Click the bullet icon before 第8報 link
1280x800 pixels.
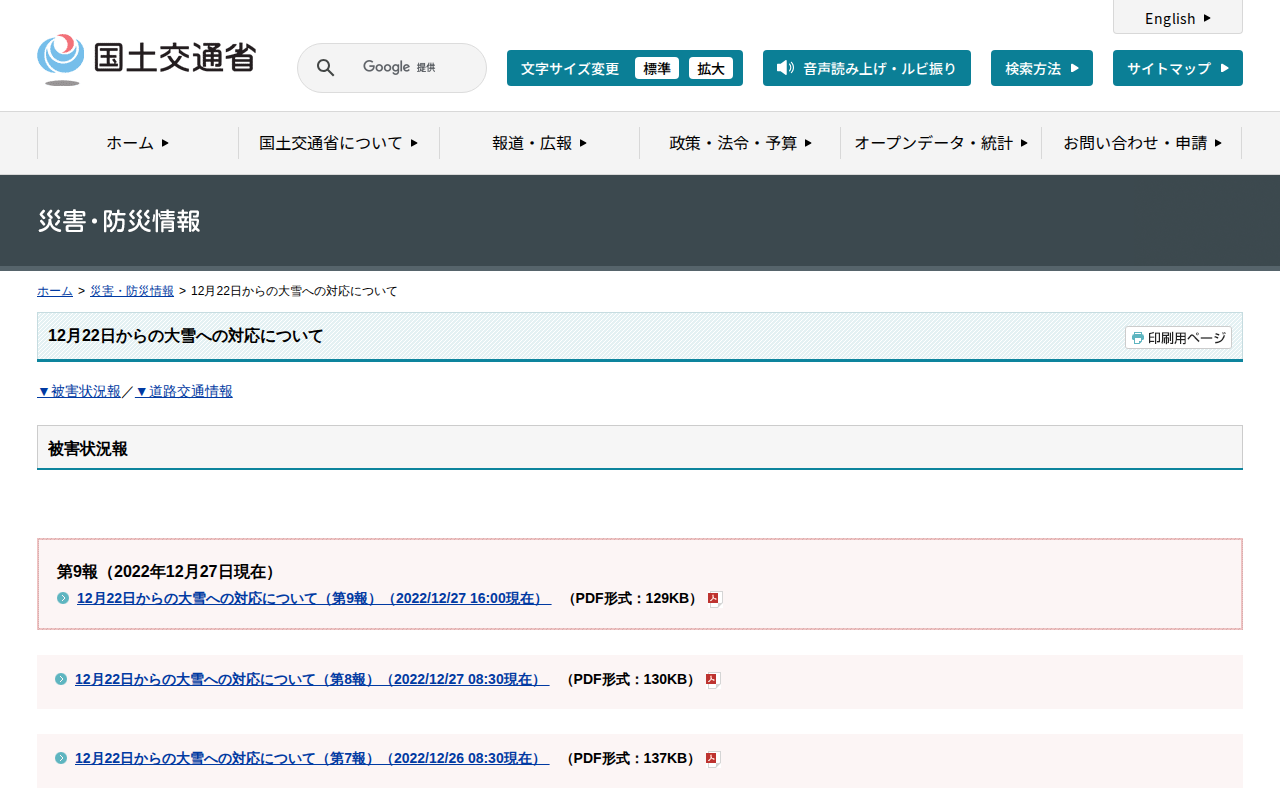(x=61, y=680)
